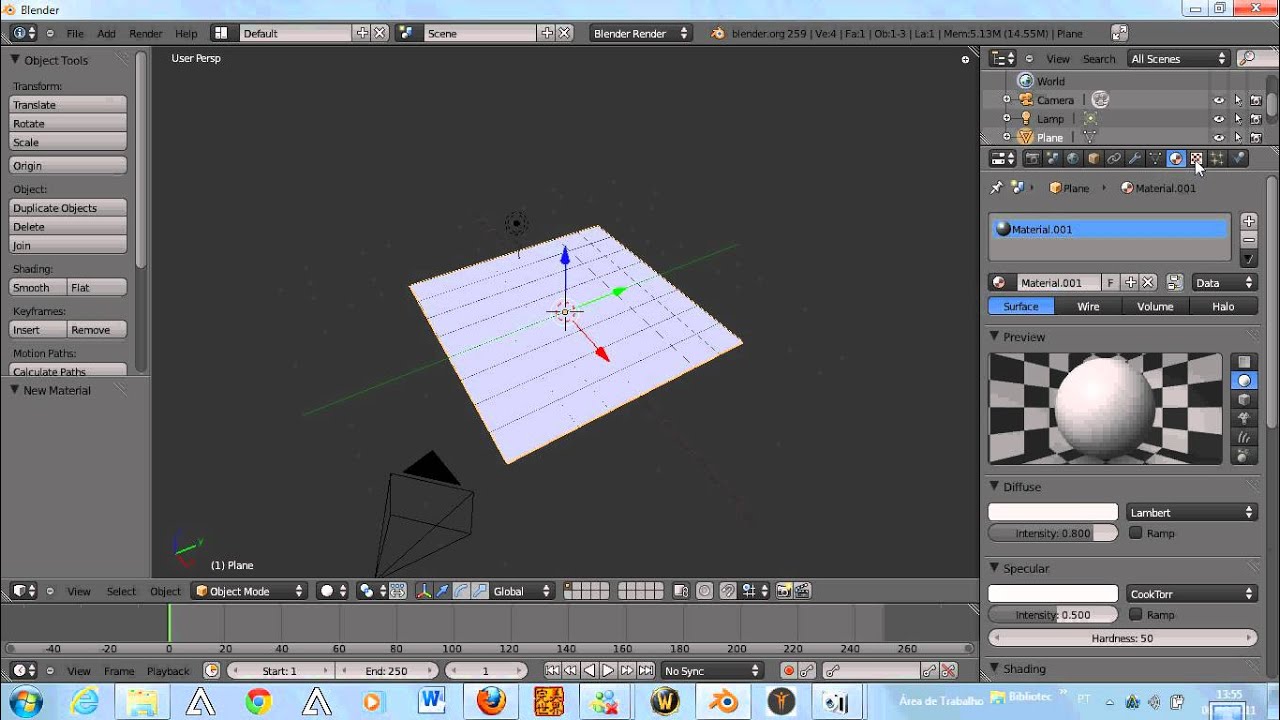The image size is (1280, 720).
Task: Select the translate manipulator arrow icon
Action: [442, 591]
